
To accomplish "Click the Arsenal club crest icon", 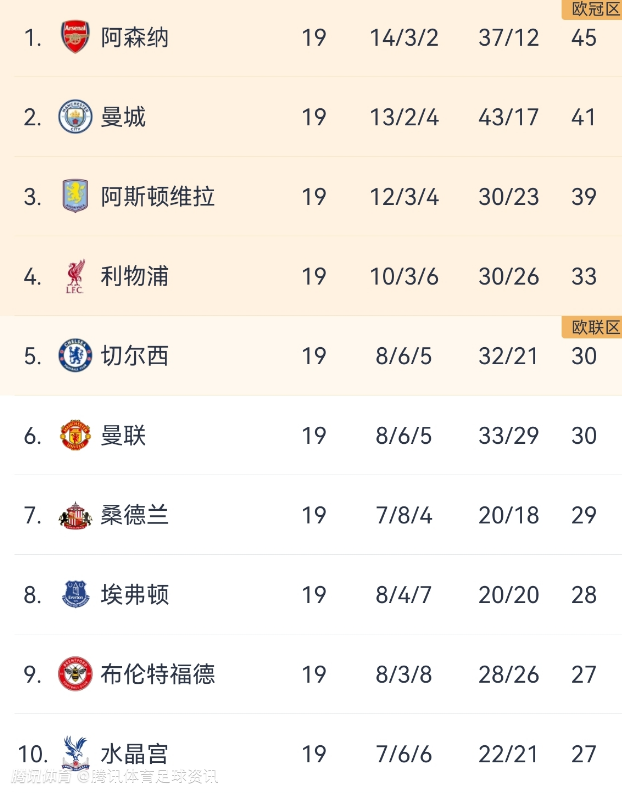I will point(75,38).
